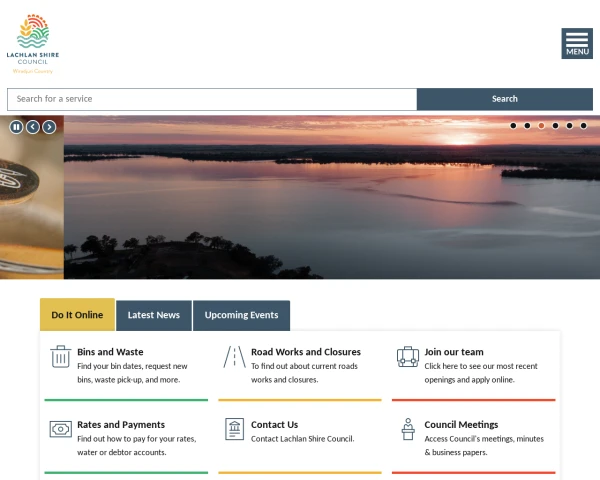Screen dimensions: 600x480
Task: Pause the image carousel
Action: 16,127
